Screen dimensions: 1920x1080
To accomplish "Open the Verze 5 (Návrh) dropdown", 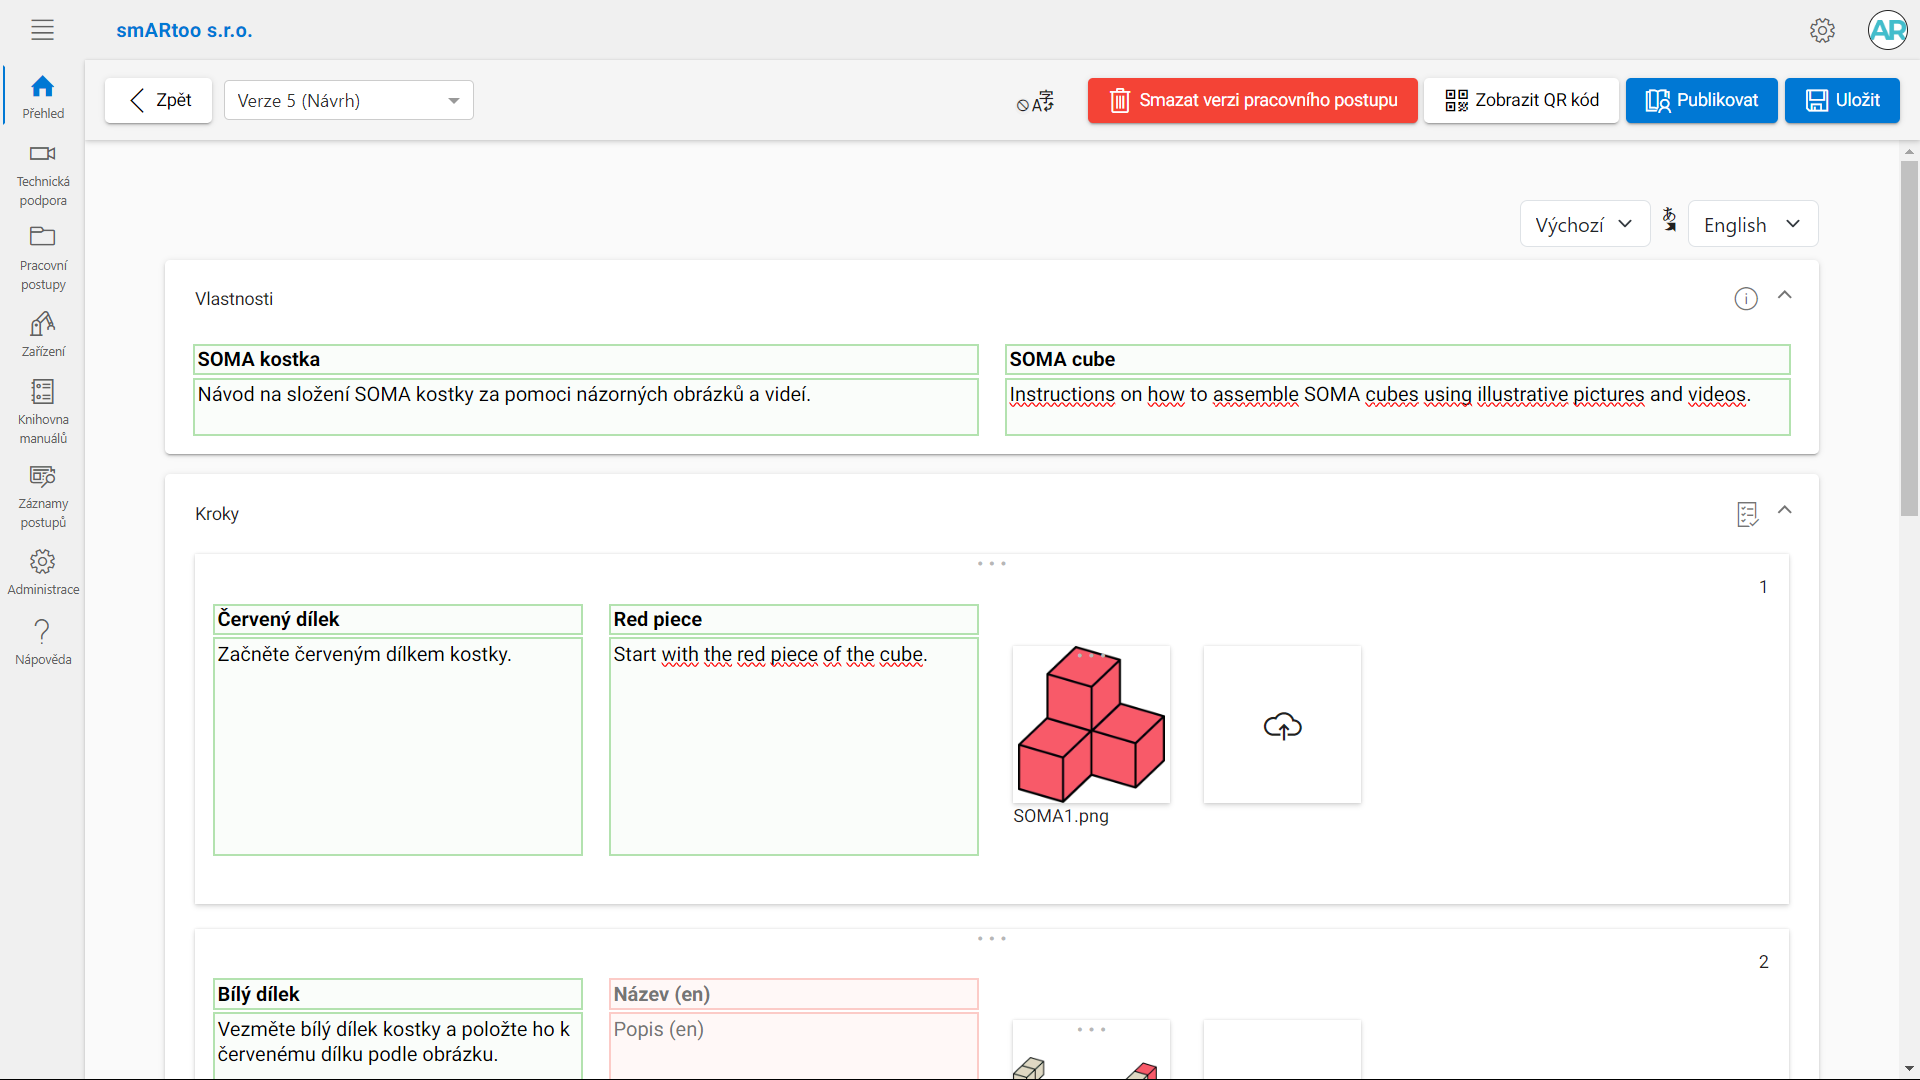I will [x=348, y=100].
